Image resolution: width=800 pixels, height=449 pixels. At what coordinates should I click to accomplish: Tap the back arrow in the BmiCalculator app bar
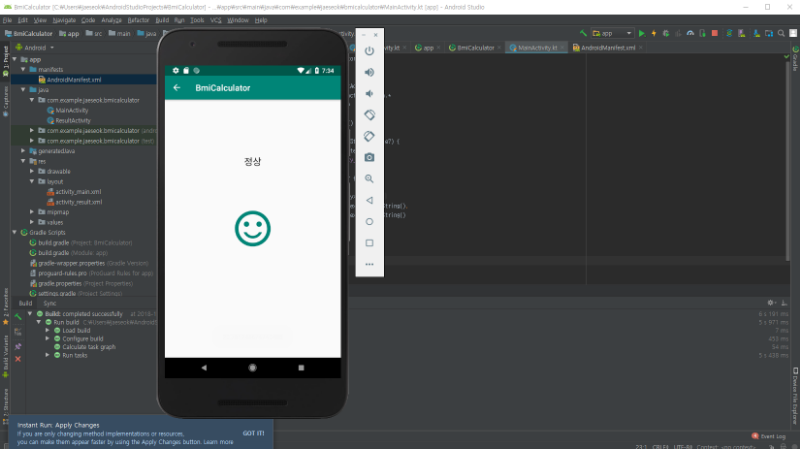coord(177,88)
